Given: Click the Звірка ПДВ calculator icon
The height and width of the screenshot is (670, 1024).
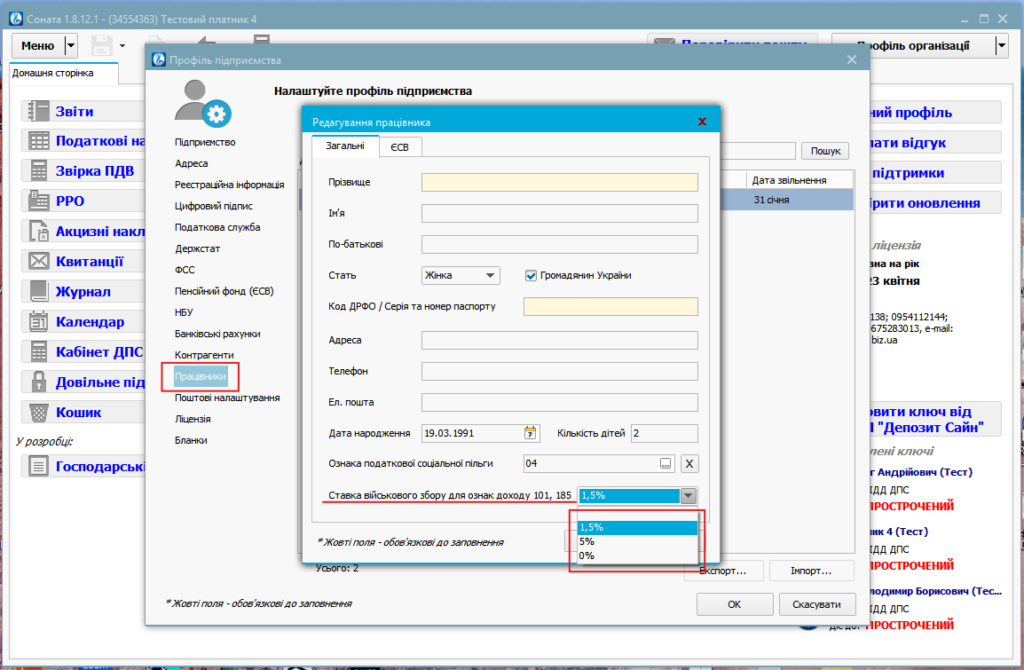Looking at the screenshot, I should 39,171.
